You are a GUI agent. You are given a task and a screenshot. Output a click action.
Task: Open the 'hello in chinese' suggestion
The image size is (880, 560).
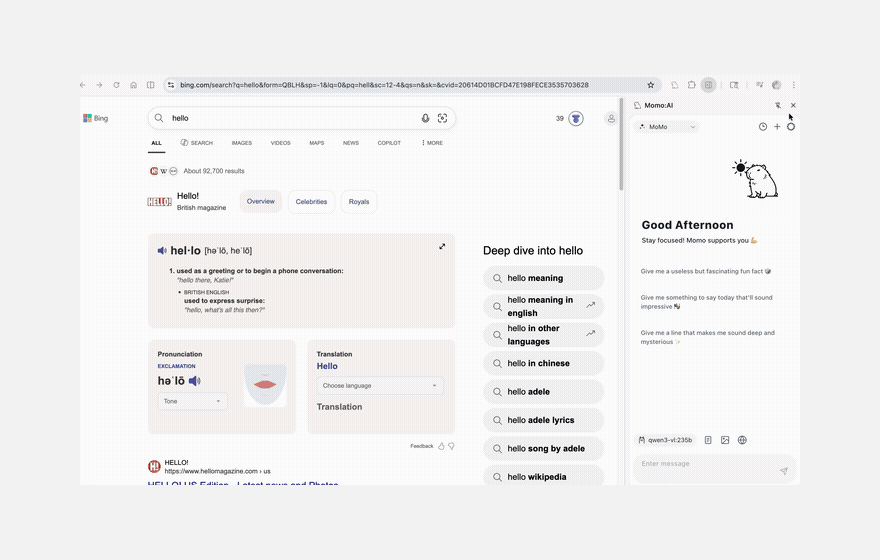point(543,364)
